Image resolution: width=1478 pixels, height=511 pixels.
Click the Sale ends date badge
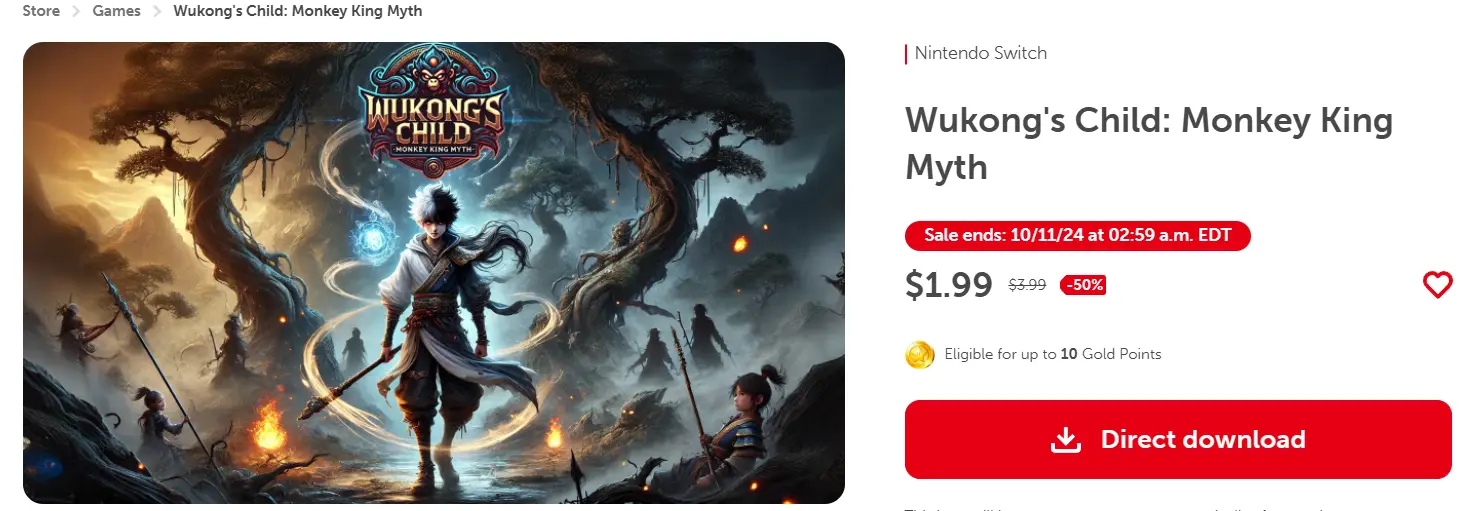coord(1078,236)
